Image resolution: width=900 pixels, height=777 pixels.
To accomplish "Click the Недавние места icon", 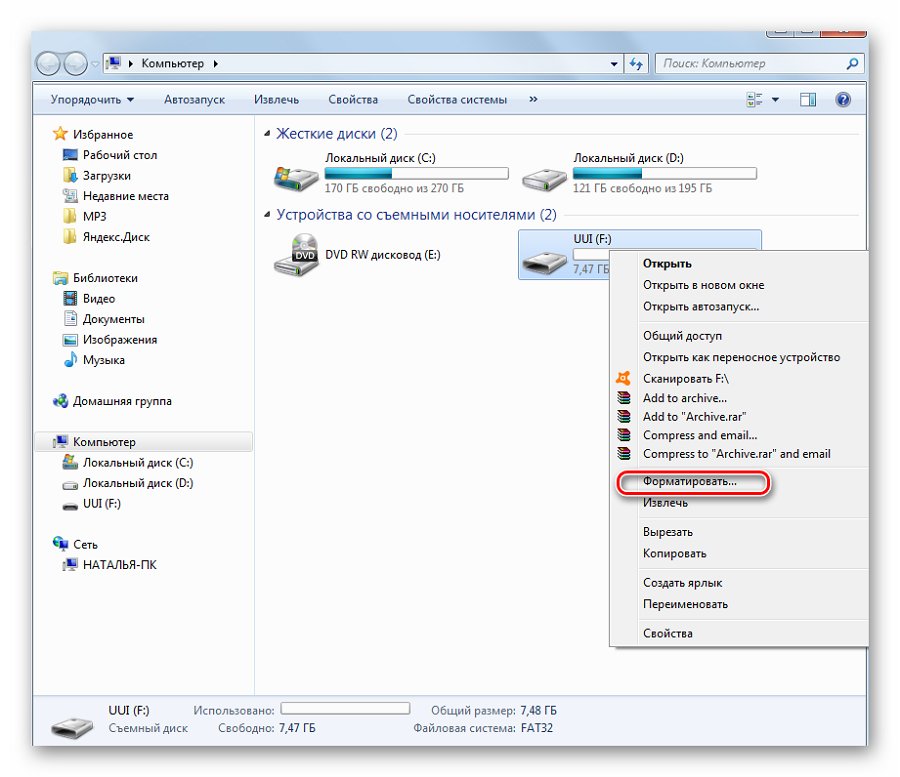I will tap(70, 196).
